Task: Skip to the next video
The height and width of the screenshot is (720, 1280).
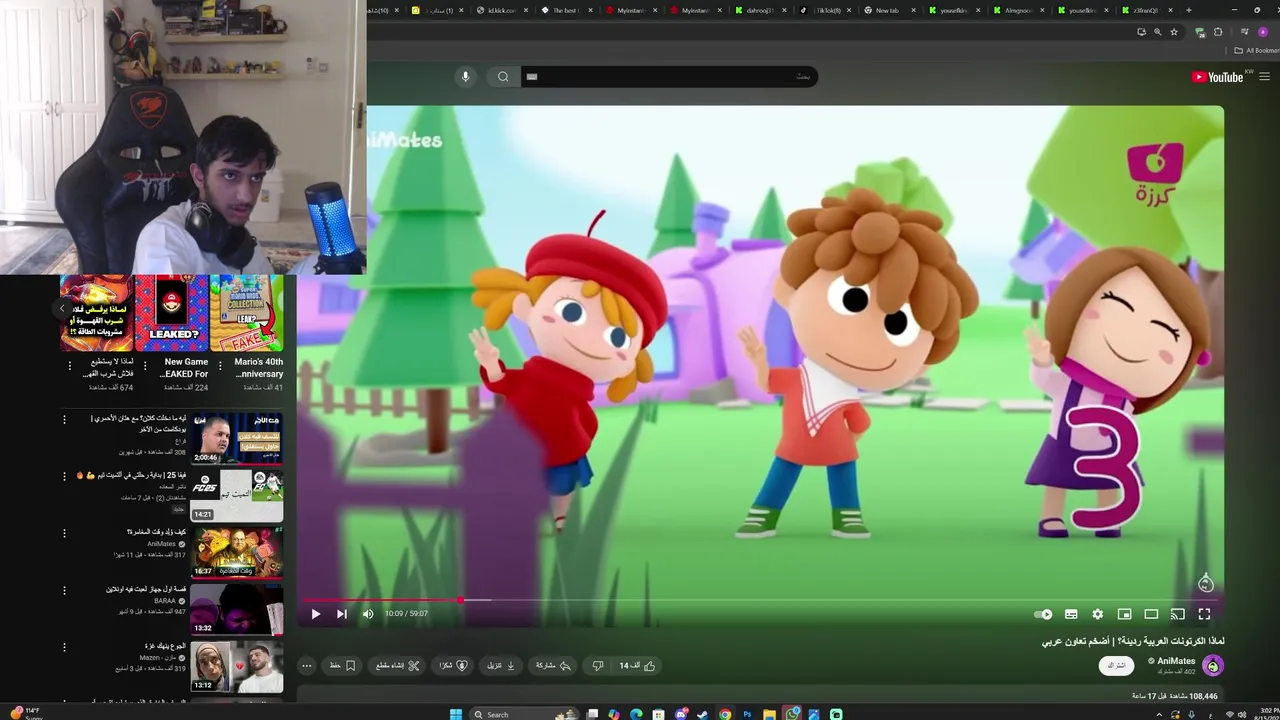Action: click(x=341, y=614)
